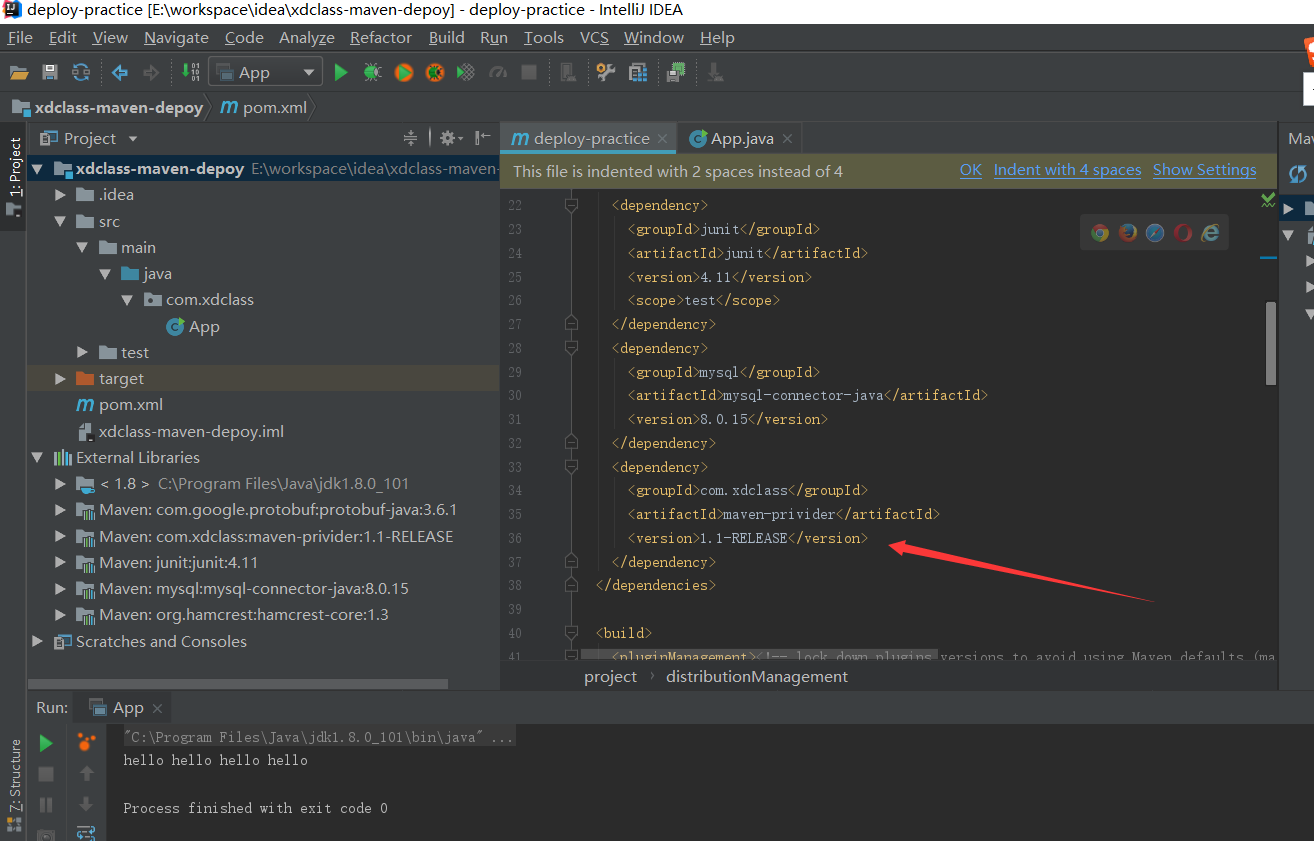The image size is (1314, 841).
Task: Rerun App in the Run panel
Action: coord(46,743)
